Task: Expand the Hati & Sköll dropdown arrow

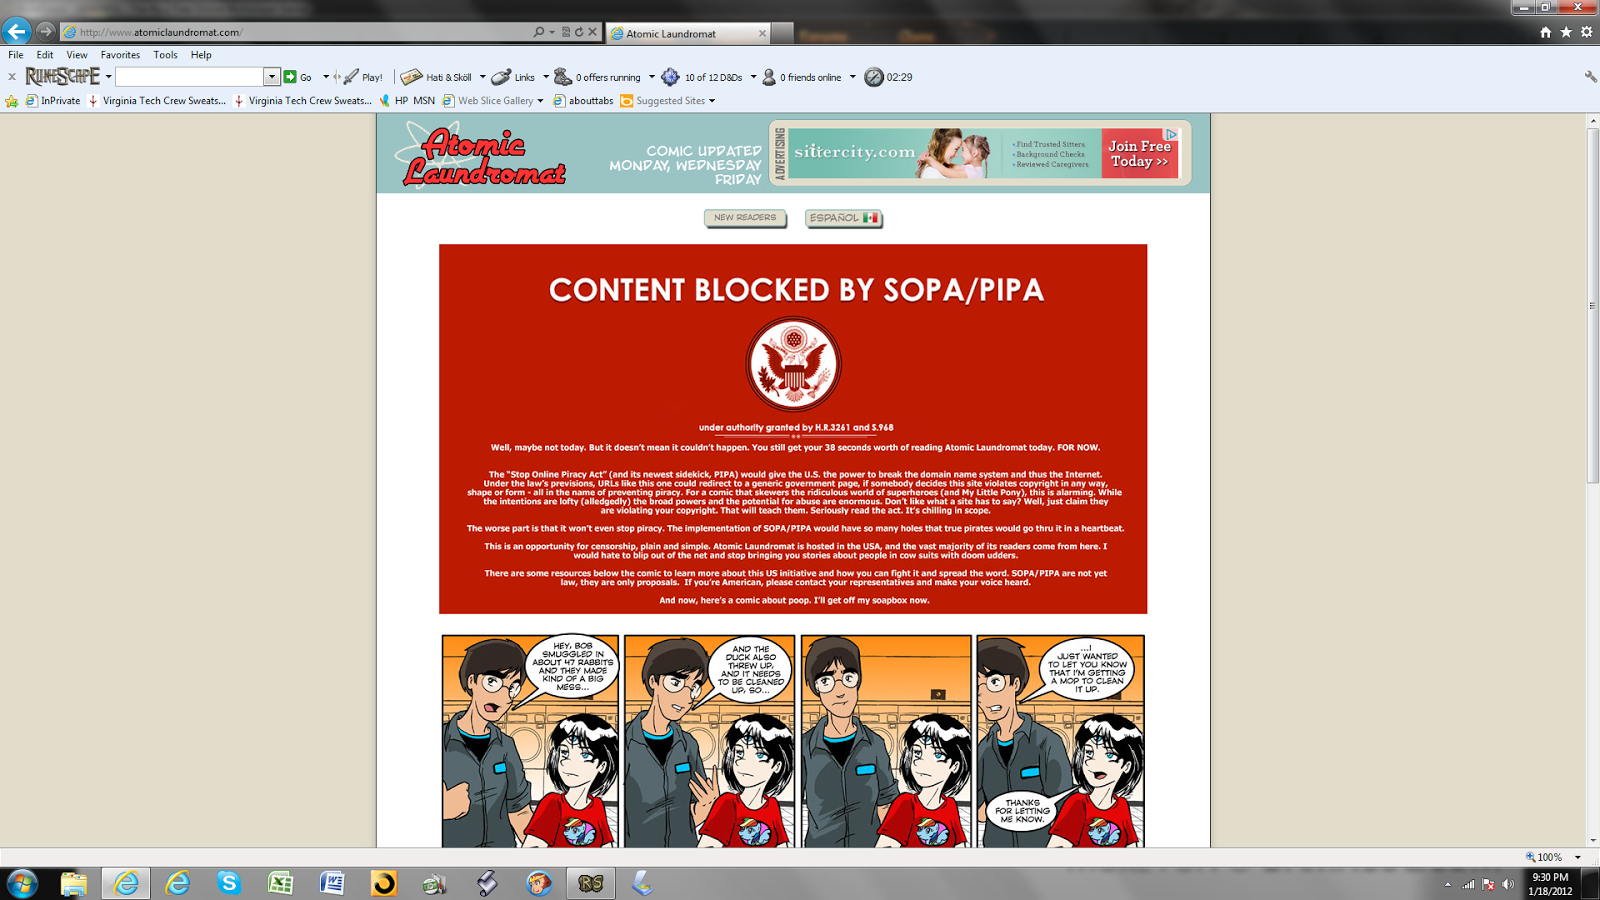Action: 483,77
